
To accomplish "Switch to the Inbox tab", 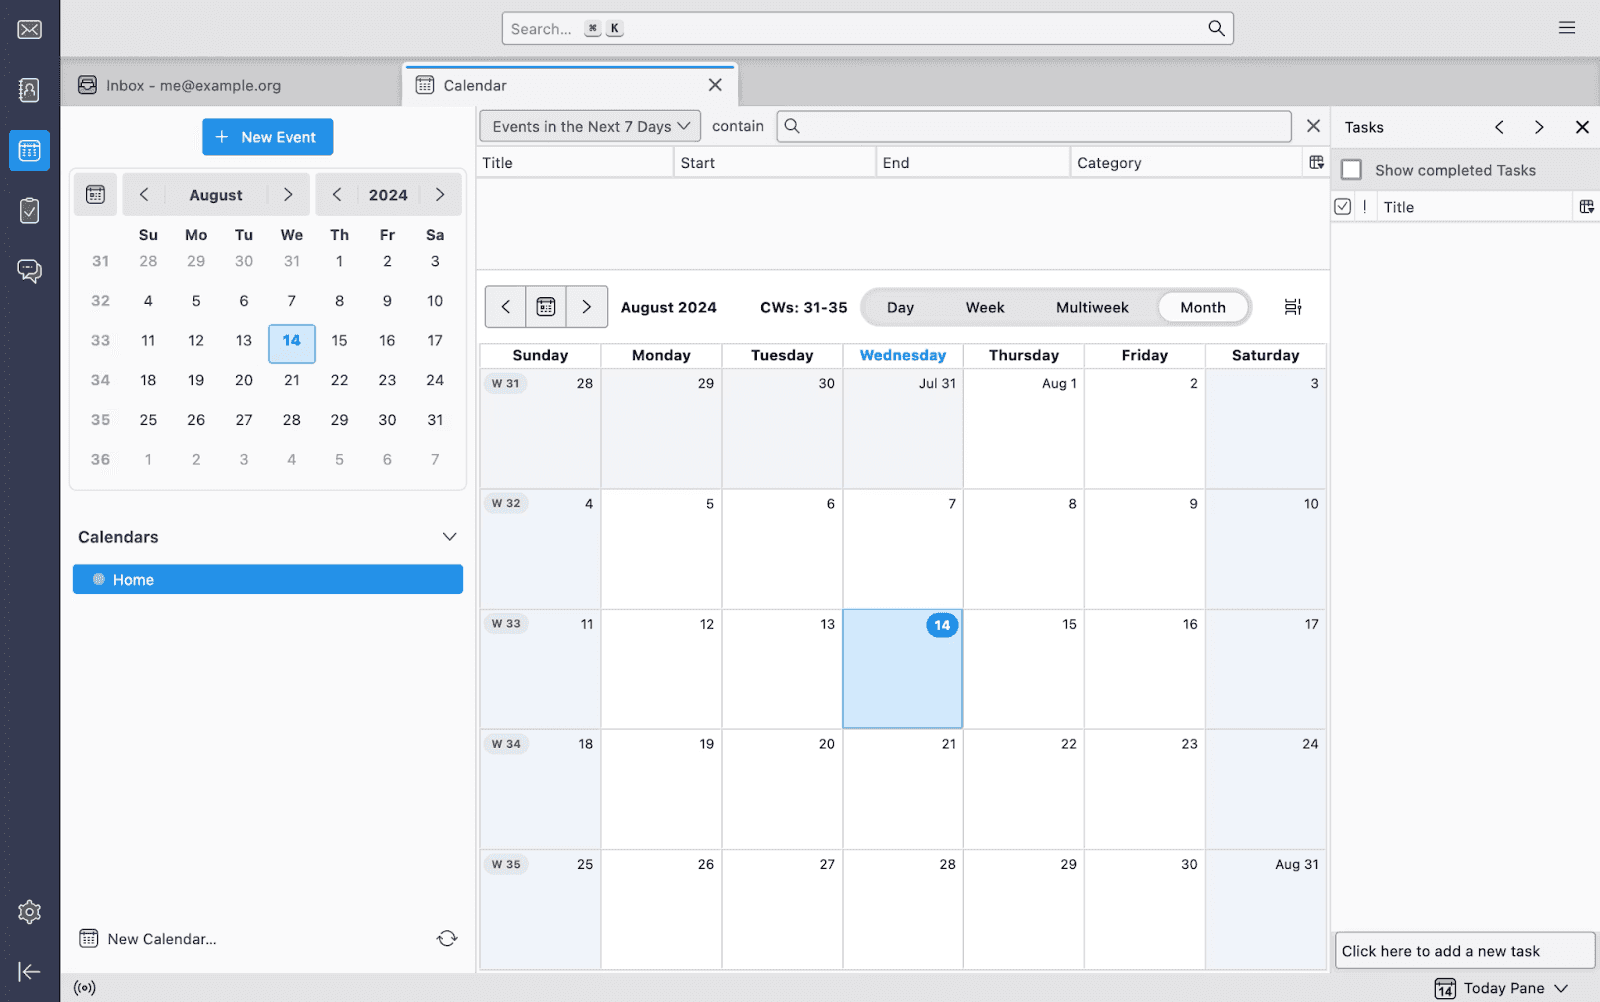I will point(190,85).
